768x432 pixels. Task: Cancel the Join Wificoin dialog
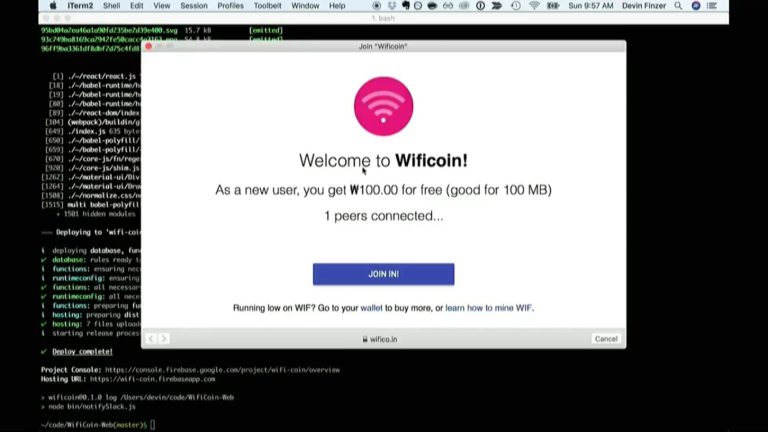coord(606,339)
